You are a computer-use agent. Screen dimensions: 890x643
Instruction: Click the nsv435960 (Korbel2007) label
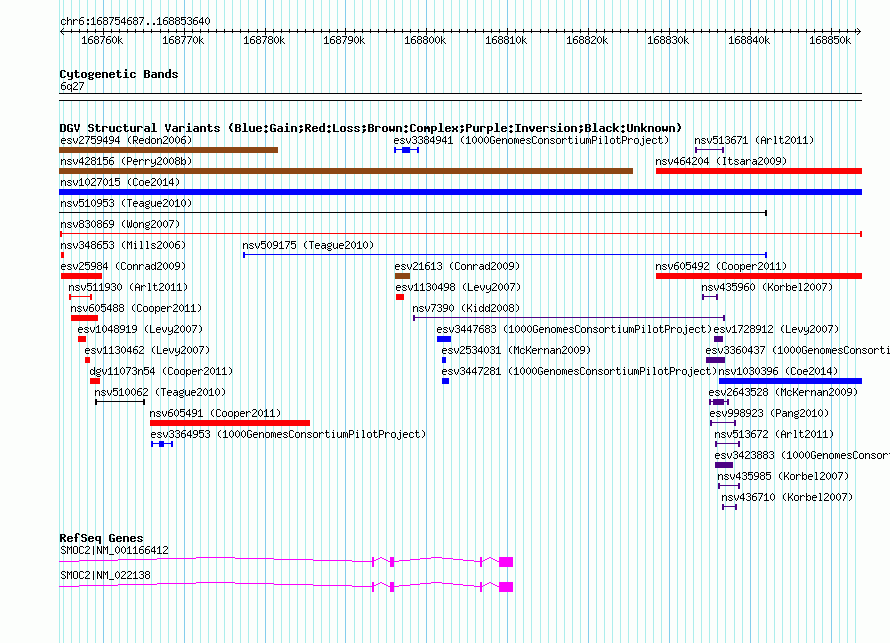click(x=767, y=287)
